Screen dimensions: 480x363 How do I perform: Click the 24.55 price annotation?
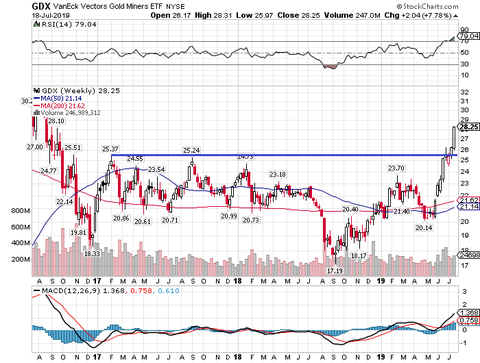(135, 159)
